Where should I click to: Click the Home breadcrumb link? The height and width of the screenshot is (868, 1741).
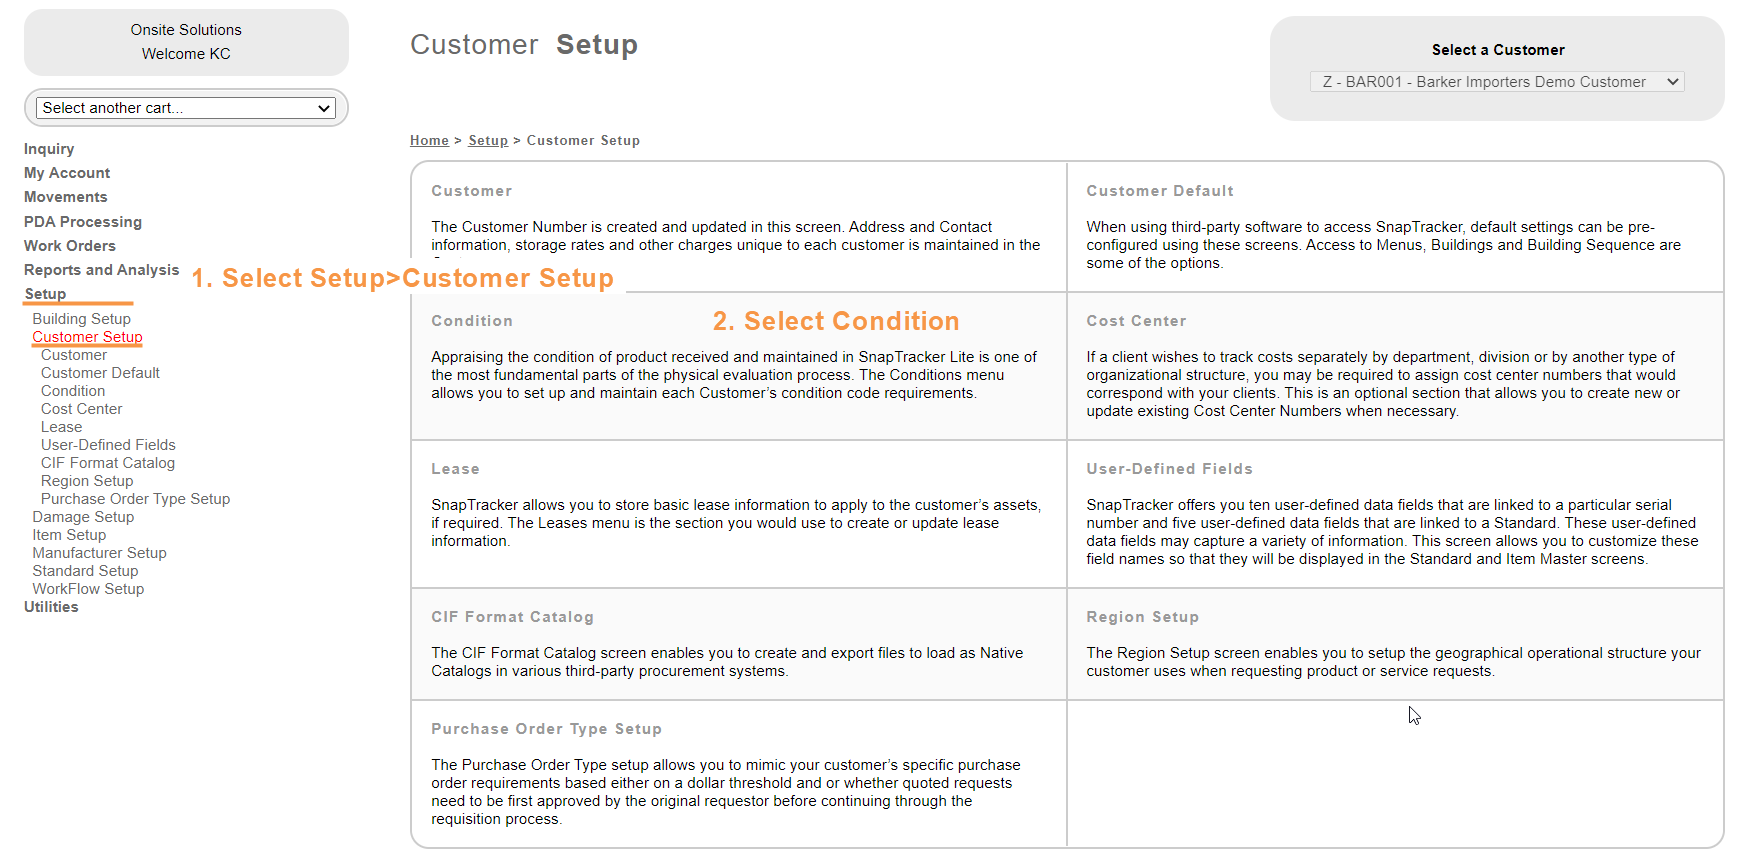429,141
